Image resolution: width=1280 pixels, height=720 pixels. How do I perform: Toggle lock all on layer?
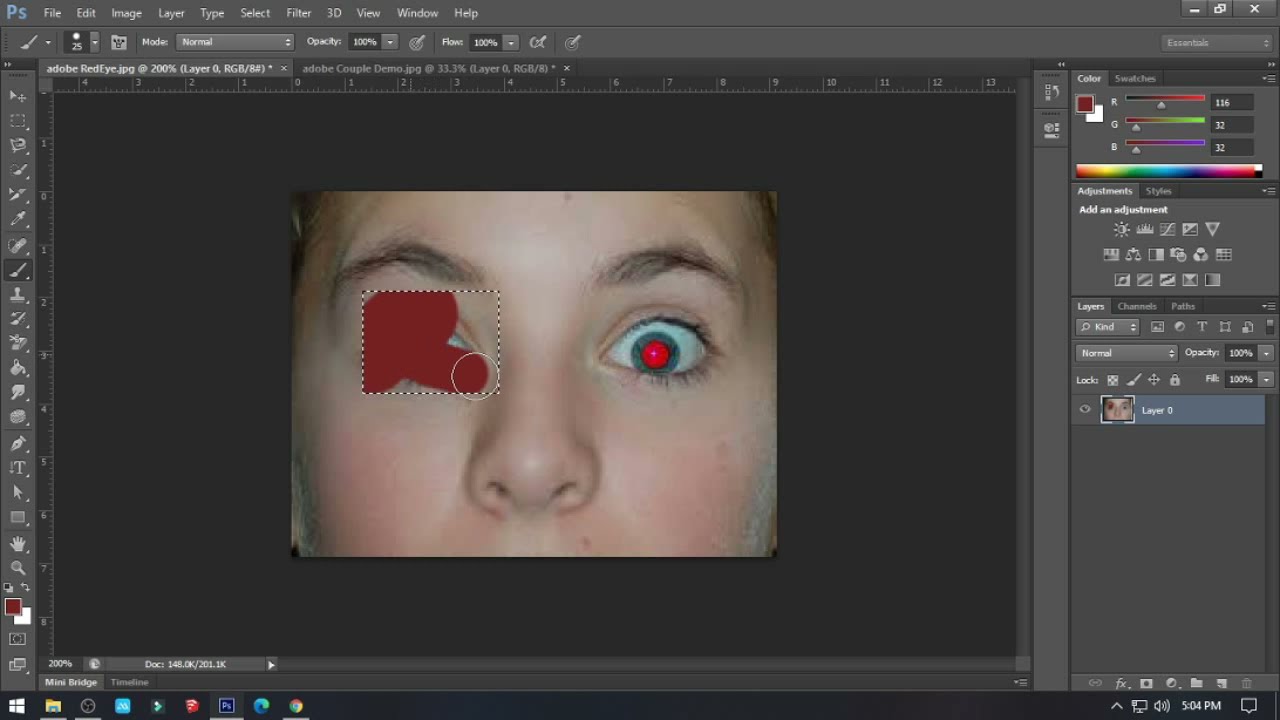[x=1175, y=380]
